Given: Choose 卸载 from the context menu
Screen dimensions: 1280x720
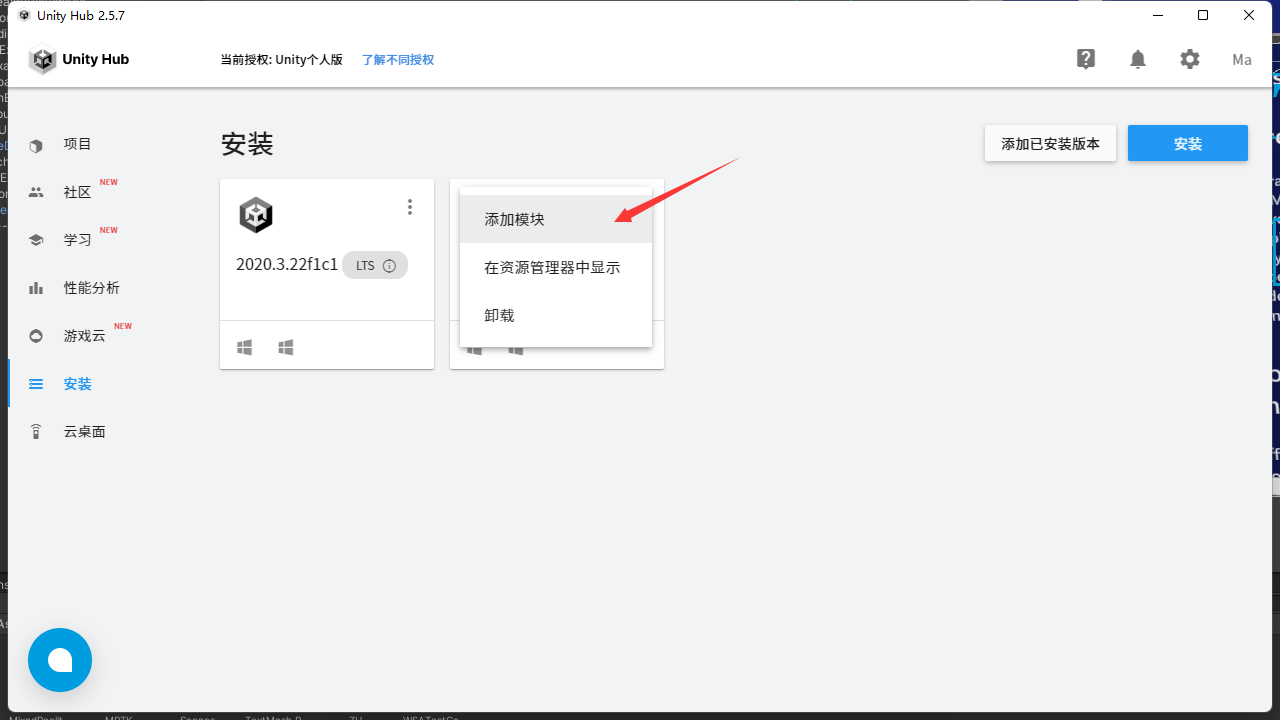Looking at the screenshot, I should point(556,315).
